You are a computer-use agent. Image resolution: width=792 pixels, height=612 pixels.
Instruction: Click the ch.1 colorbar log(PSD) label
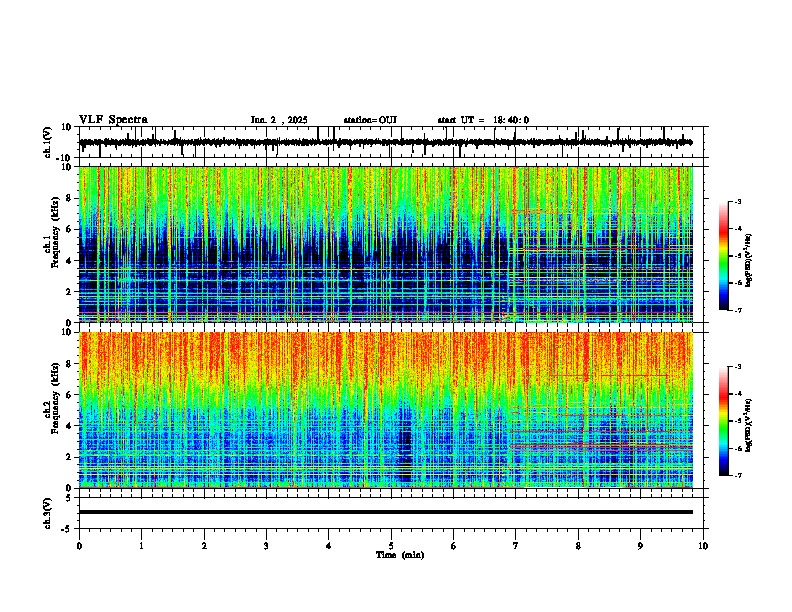(x=749, y=260)
